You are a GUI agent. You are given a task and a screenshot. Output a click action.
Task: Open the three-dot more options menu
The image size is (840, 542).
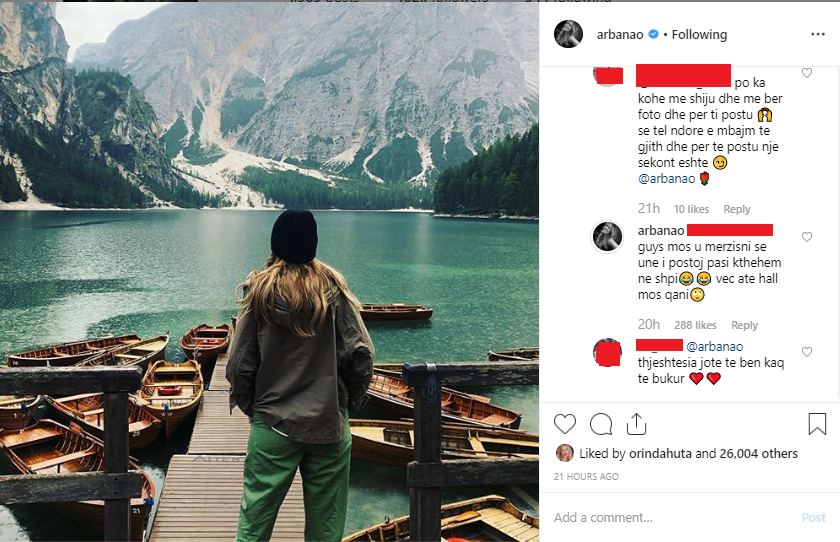tap(818, 34)
